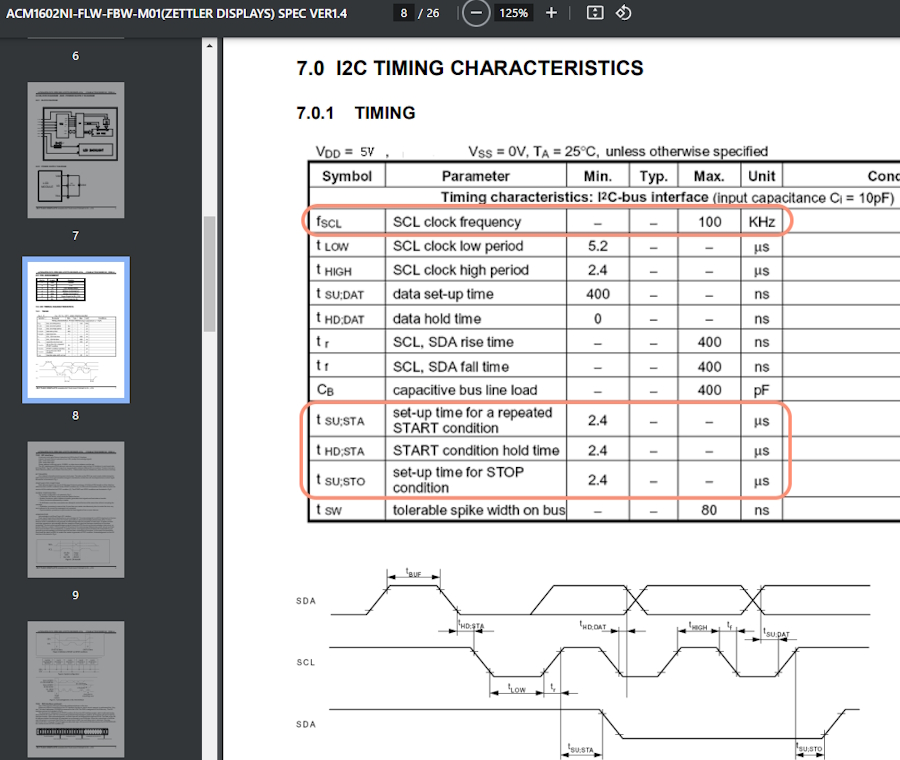The height and width of the screenshot is (760, 900).
Task: Click the "Symbol" column header
Action: 347,176
